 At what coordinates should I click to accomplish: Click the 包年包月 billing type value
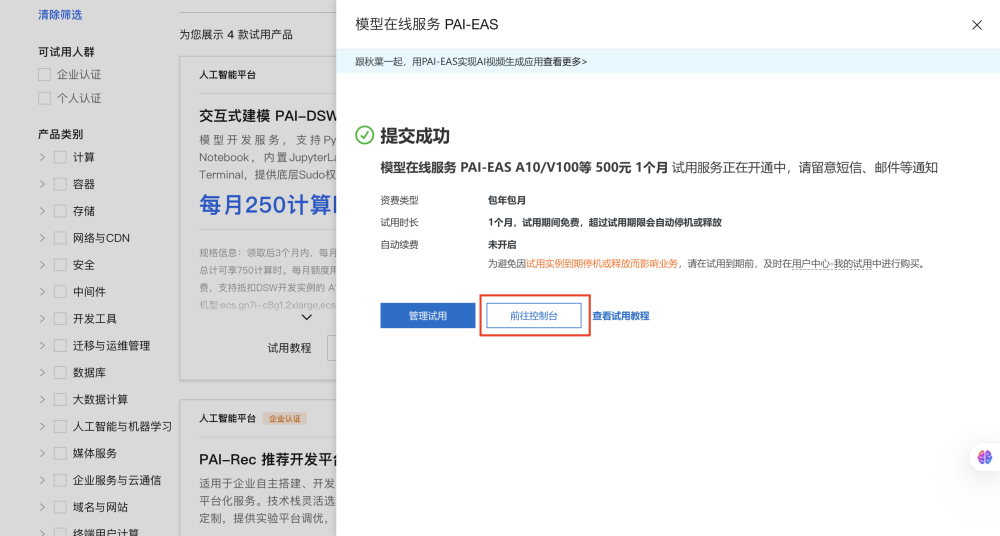pos(507,200)
